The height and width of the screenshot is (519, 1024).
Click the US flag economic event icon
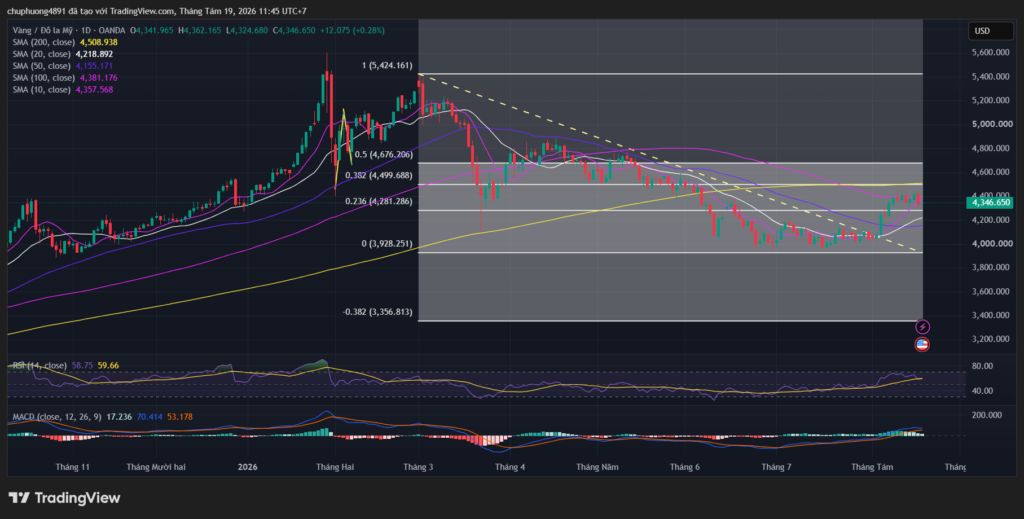pos(922,344)
